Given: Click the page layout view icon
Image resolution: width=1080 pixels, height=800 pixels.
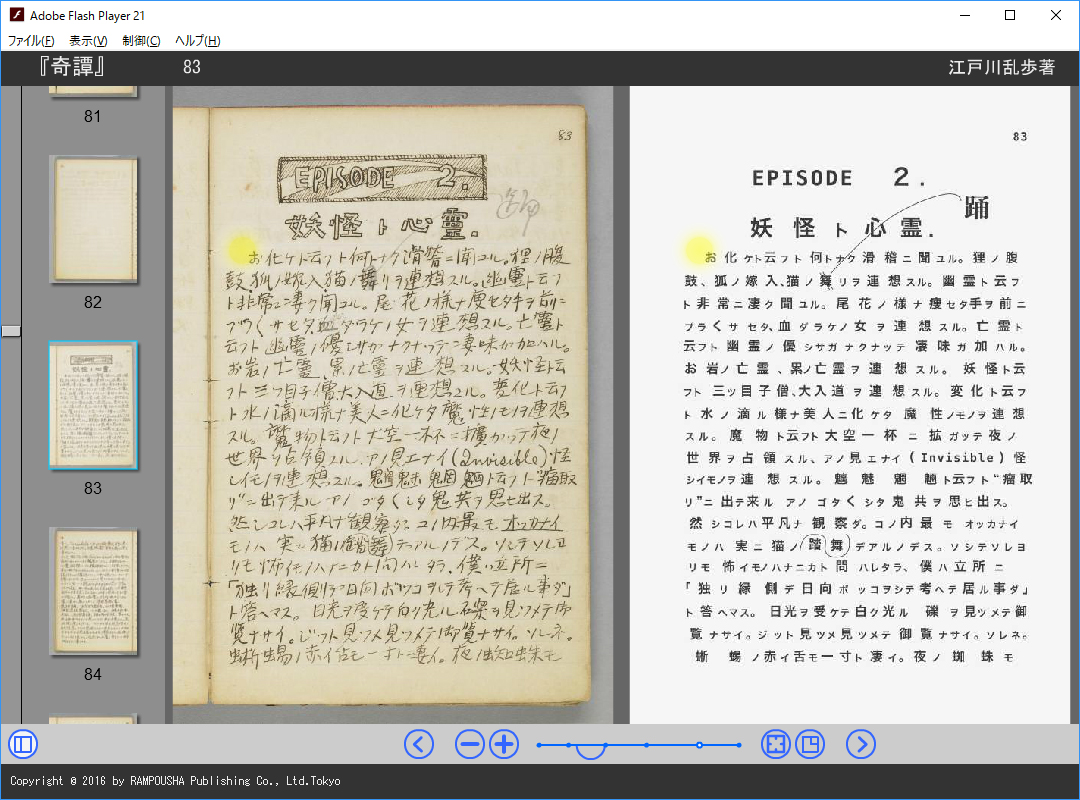Looking at the screenshot, I should click(x=810, y=744).
